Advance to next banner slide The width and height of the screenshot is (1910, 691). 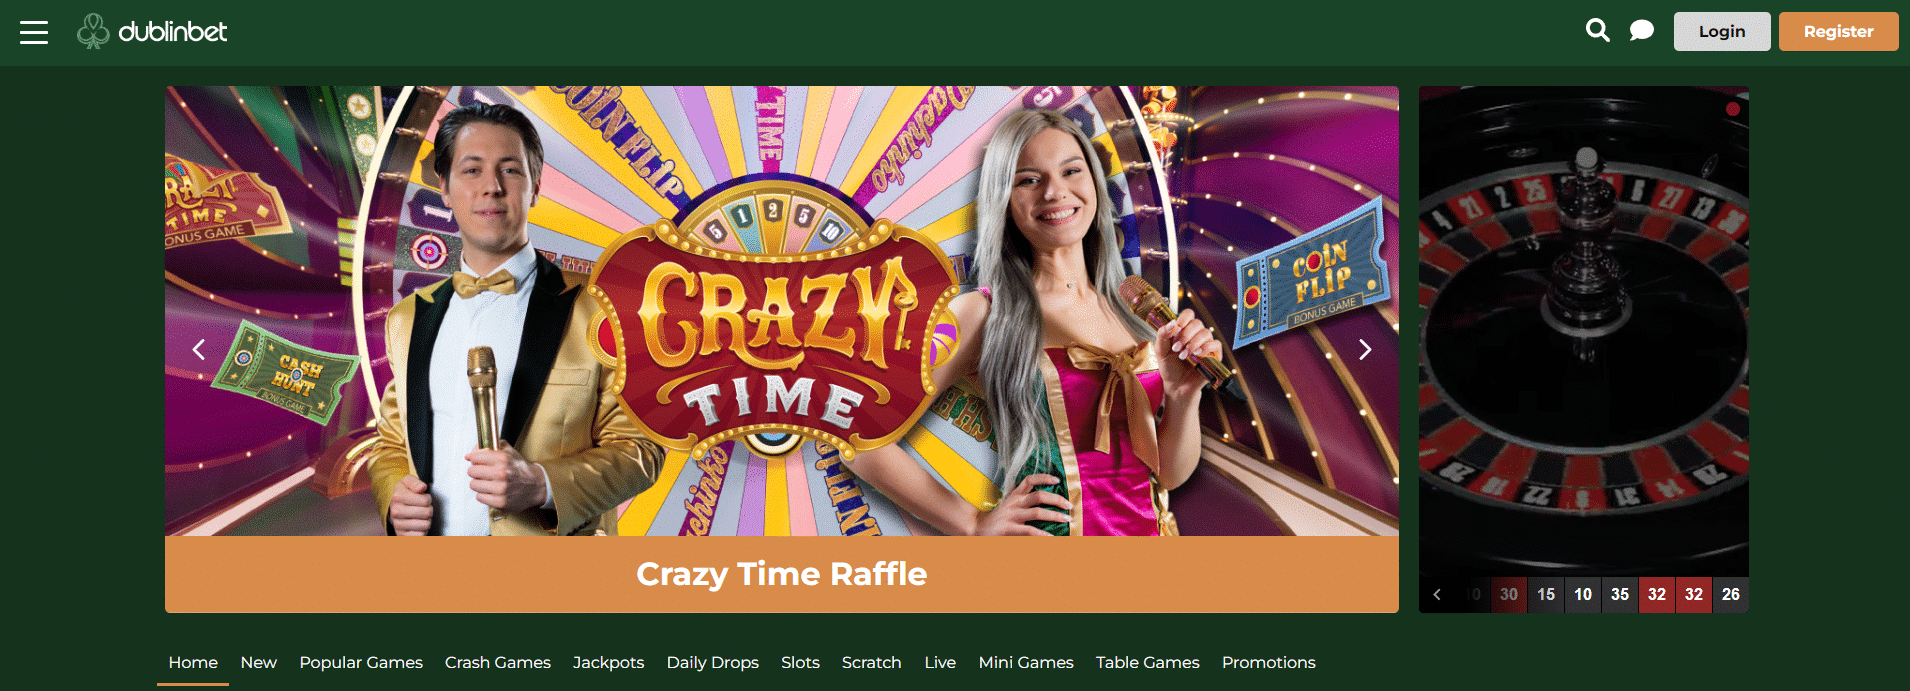pyautogui.click(x=1364, y=349)
